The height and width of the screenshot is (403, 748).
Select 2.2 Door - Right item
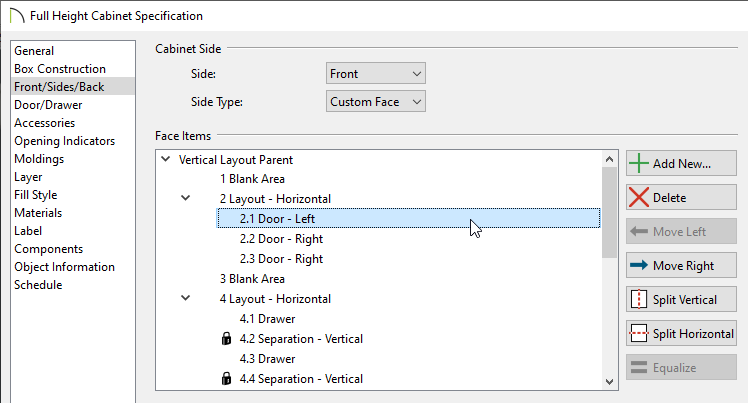(281, 239)
